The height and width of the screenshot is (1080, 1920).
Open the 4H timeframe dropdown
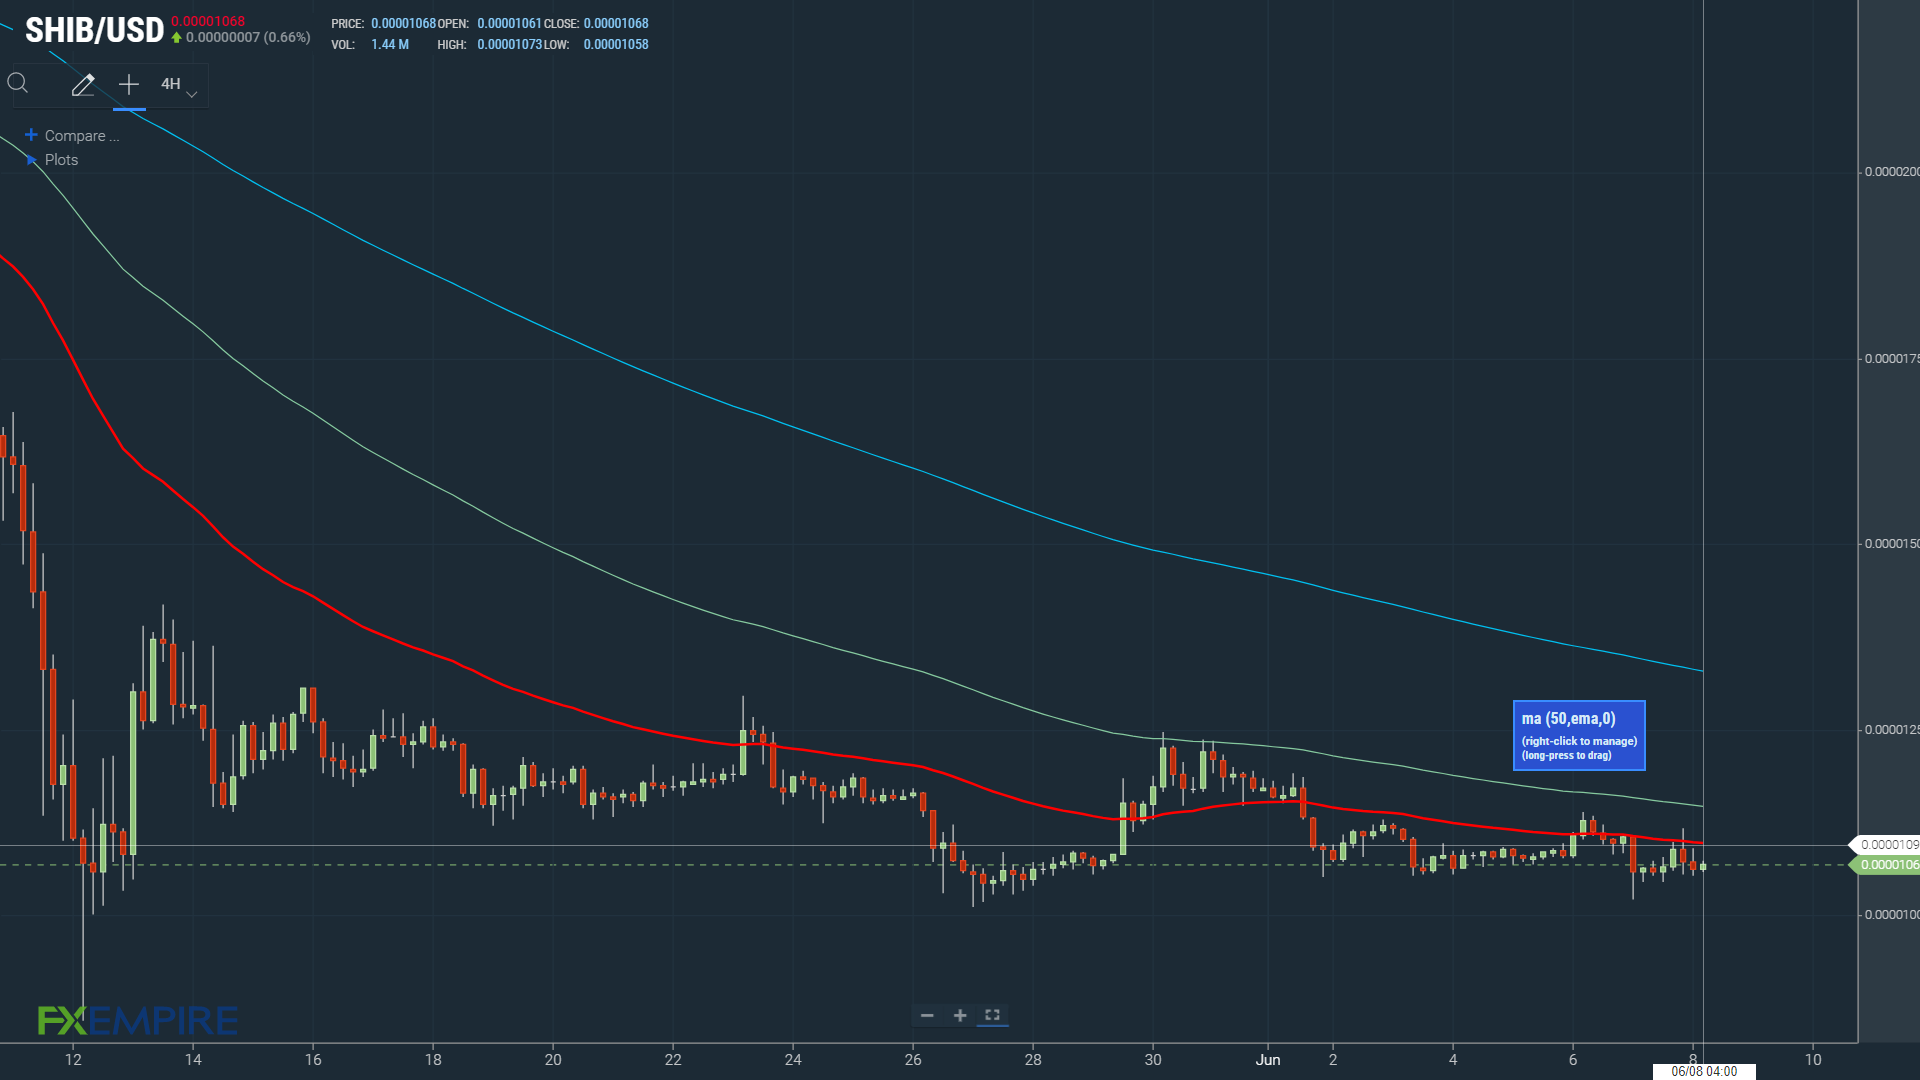(179, 85)
